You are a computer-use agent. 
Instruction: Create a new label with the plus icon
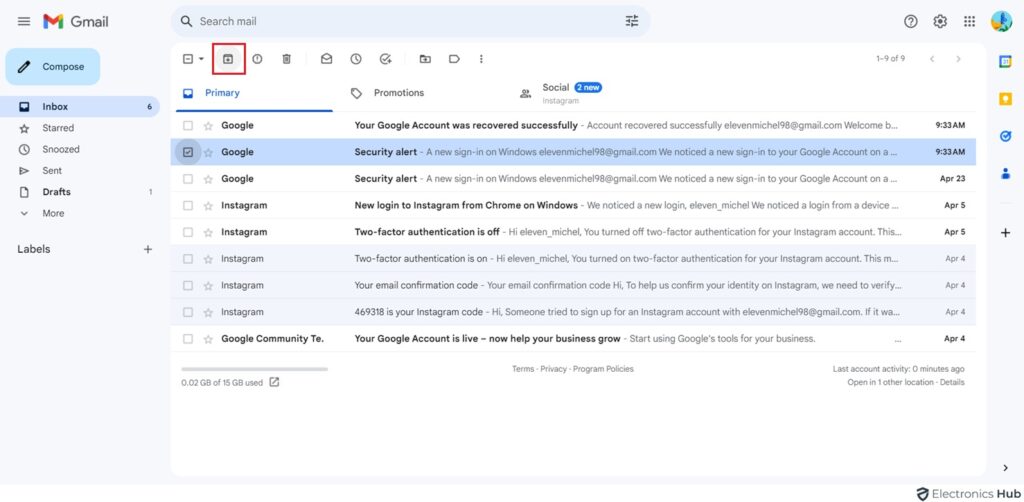click(x=148, y=249)
